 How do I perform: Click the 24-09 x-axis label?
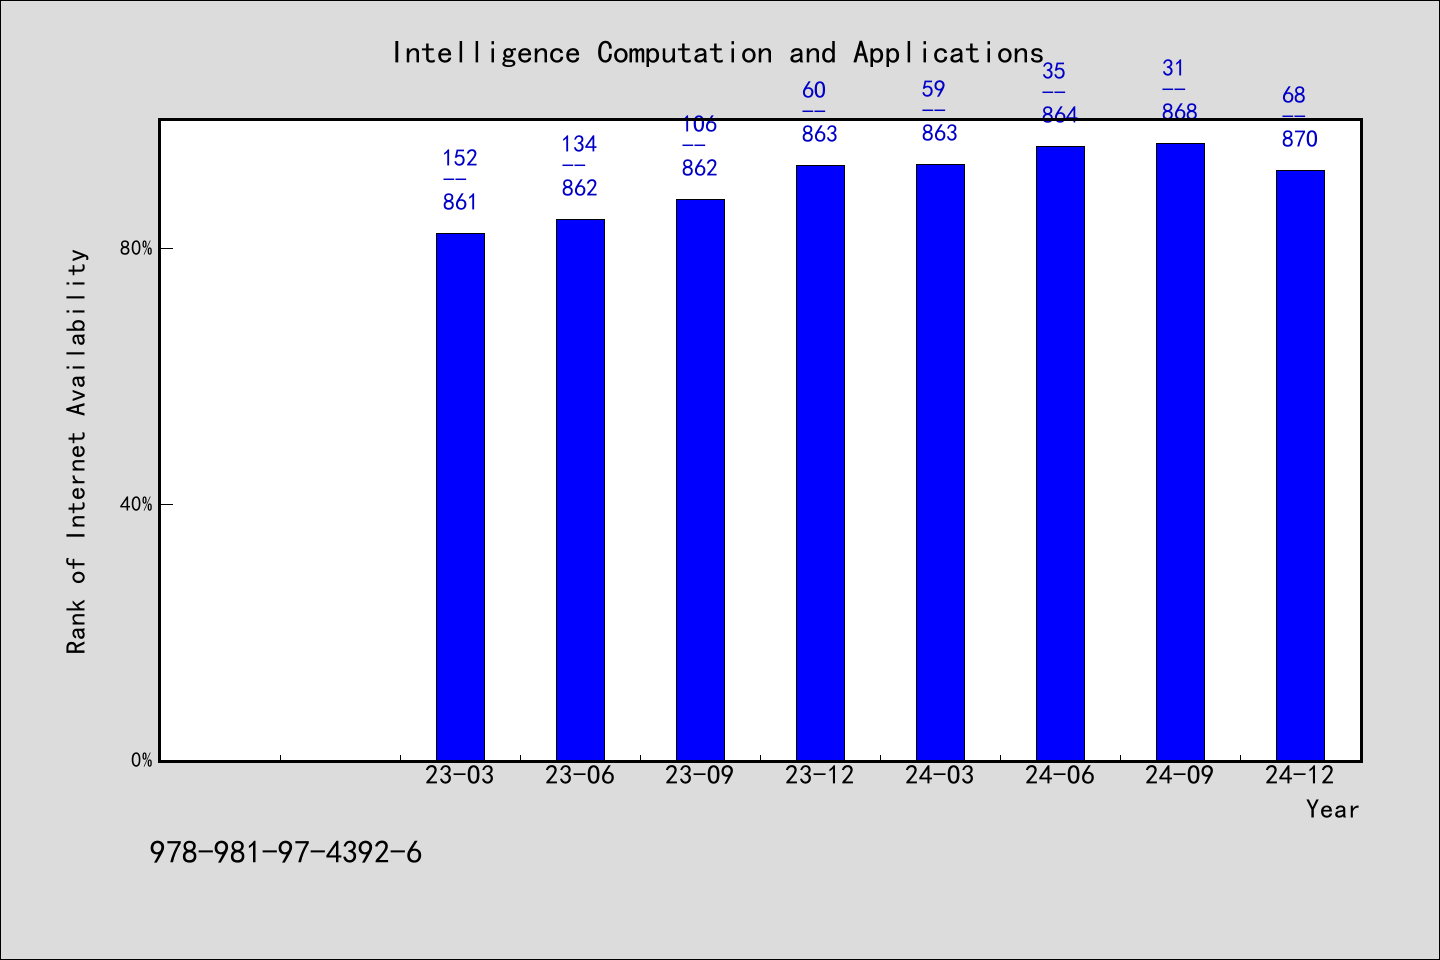(1180, 776)
